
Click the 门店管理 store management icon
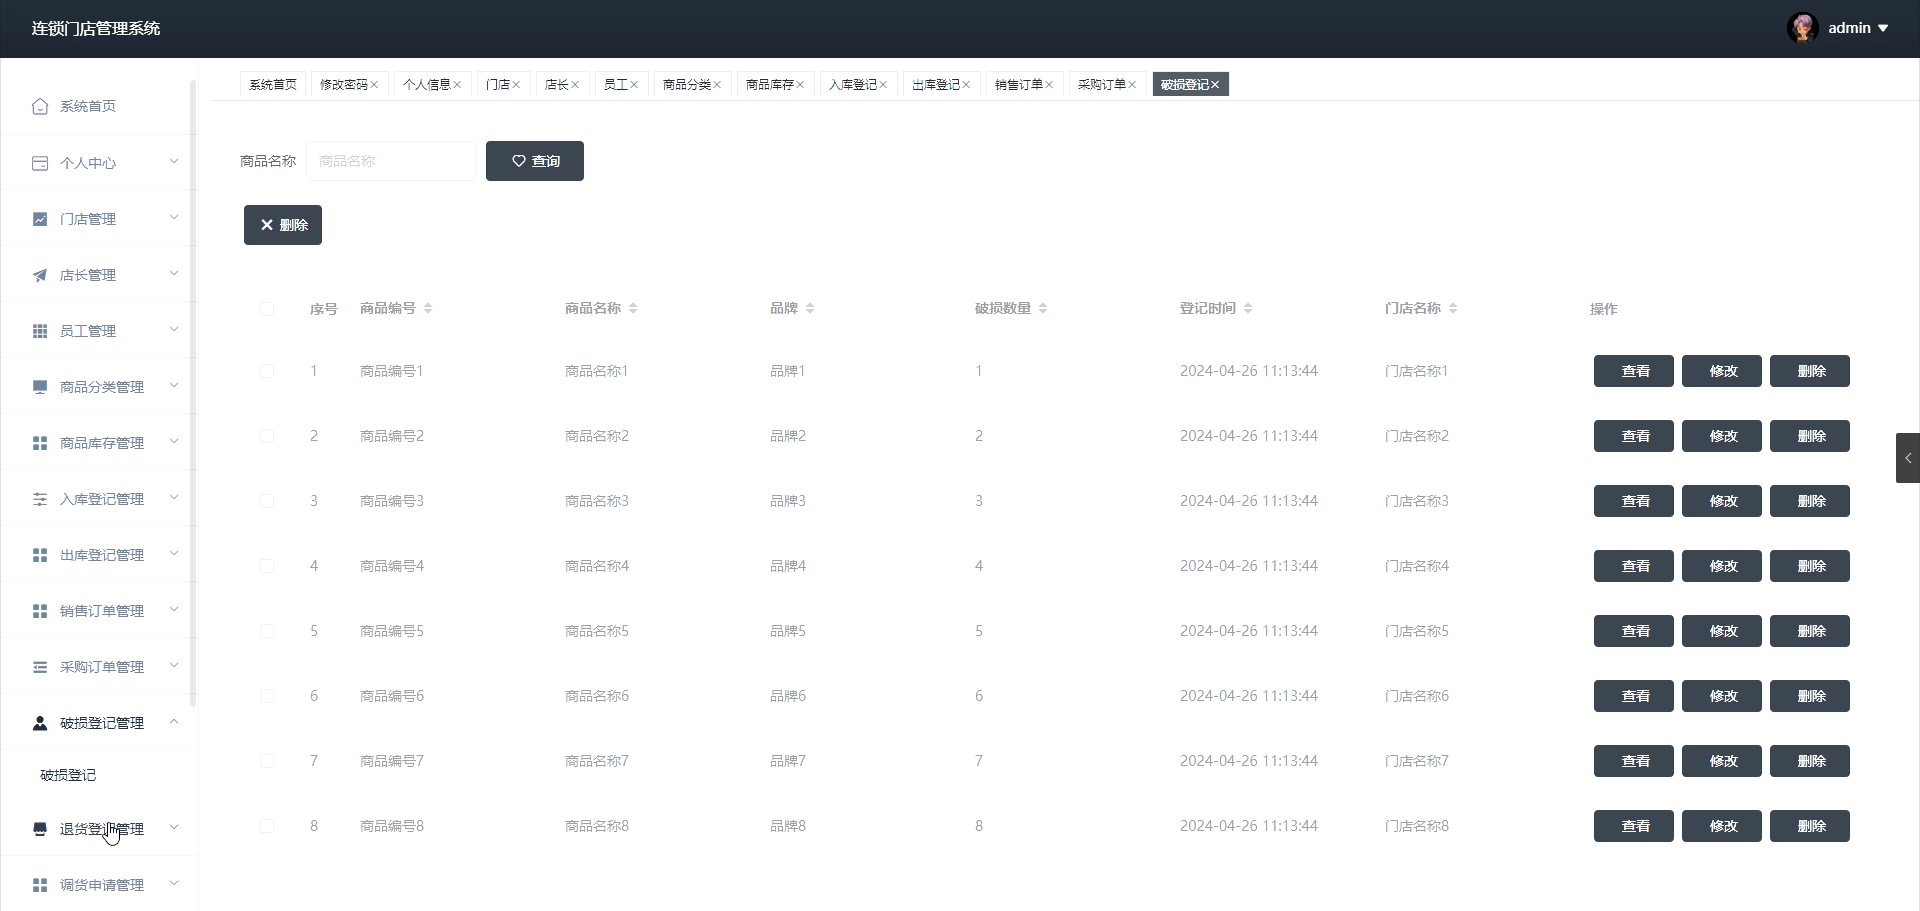(x=40, y=219)
